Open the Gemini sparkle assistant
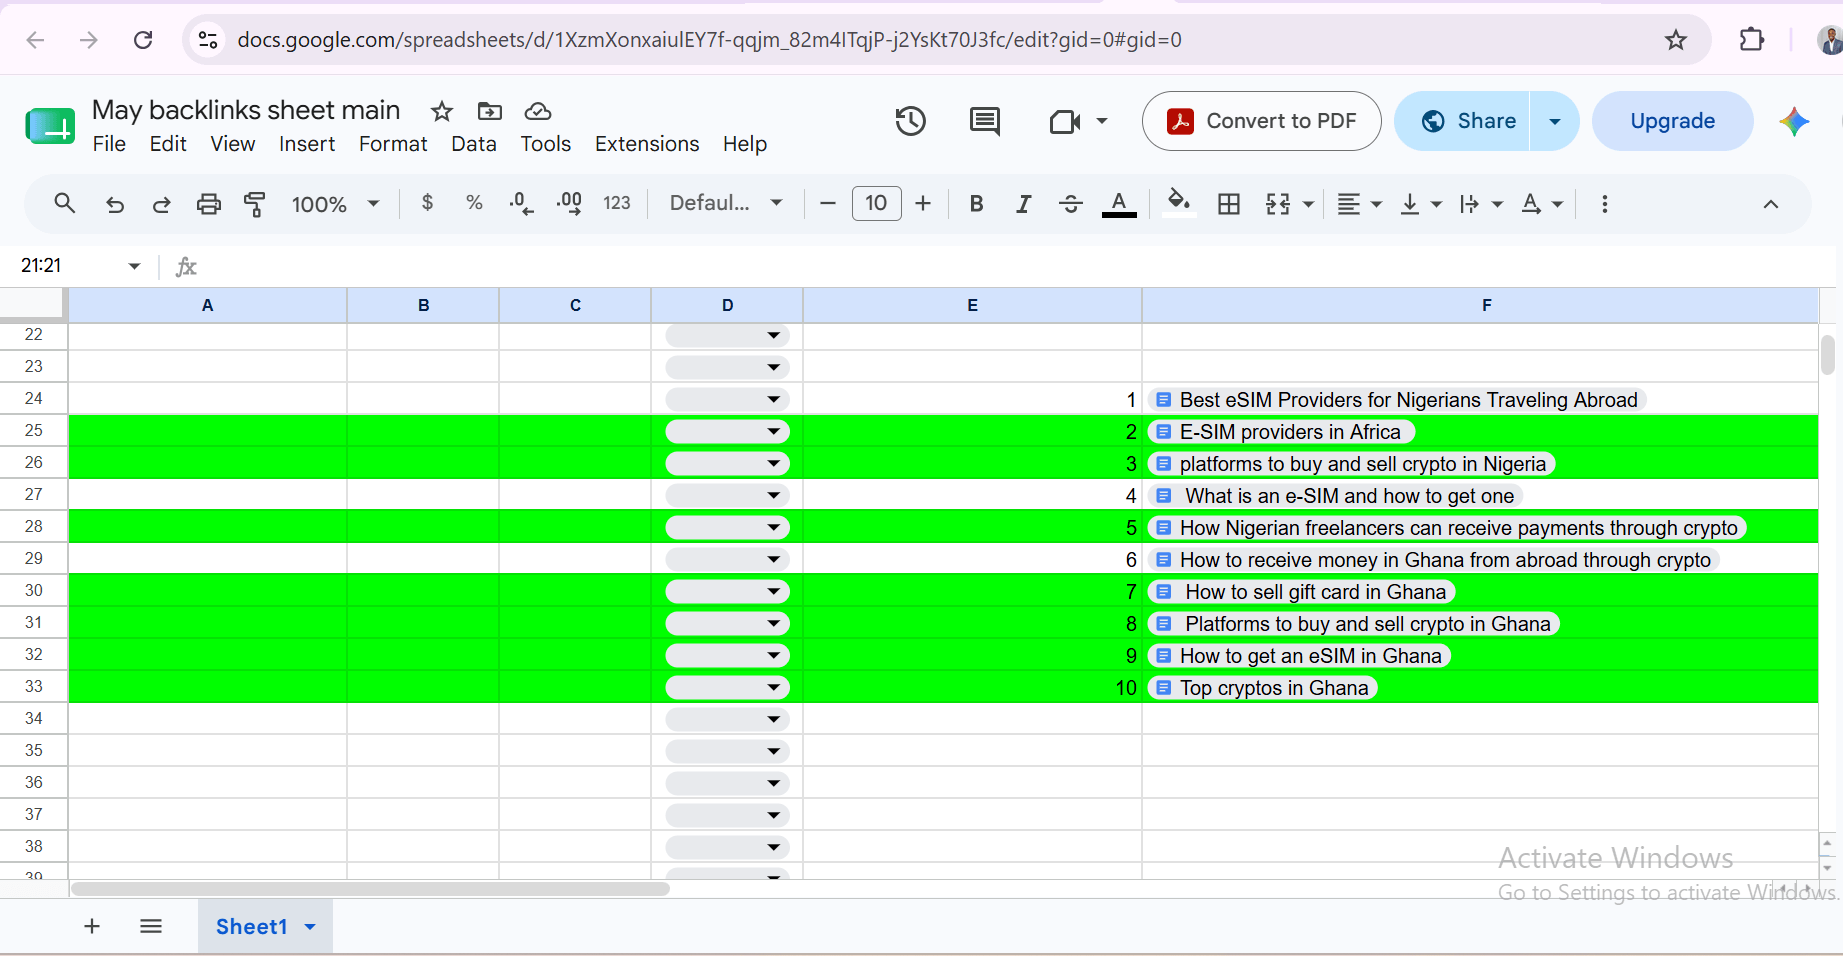 point(1794,121)
